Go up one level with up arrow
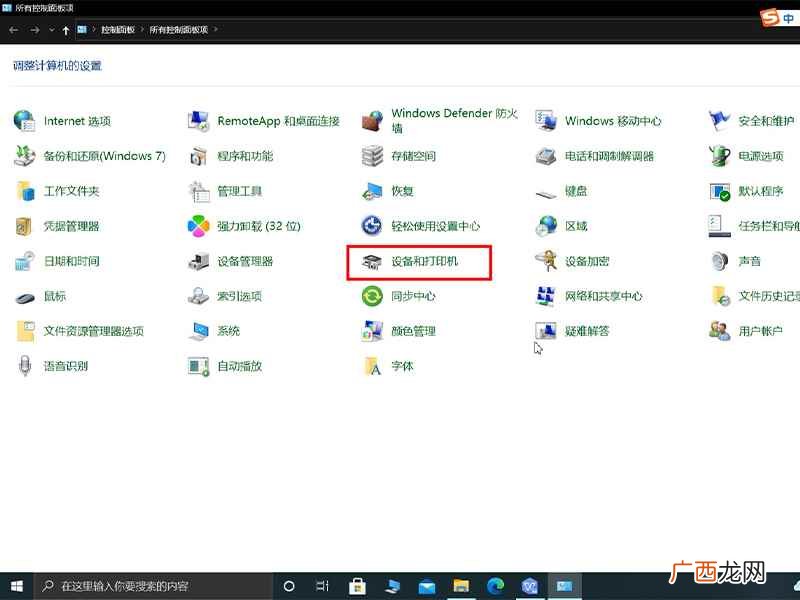The width and height of the screenshot is (800, 600). (x=66, y=30)
